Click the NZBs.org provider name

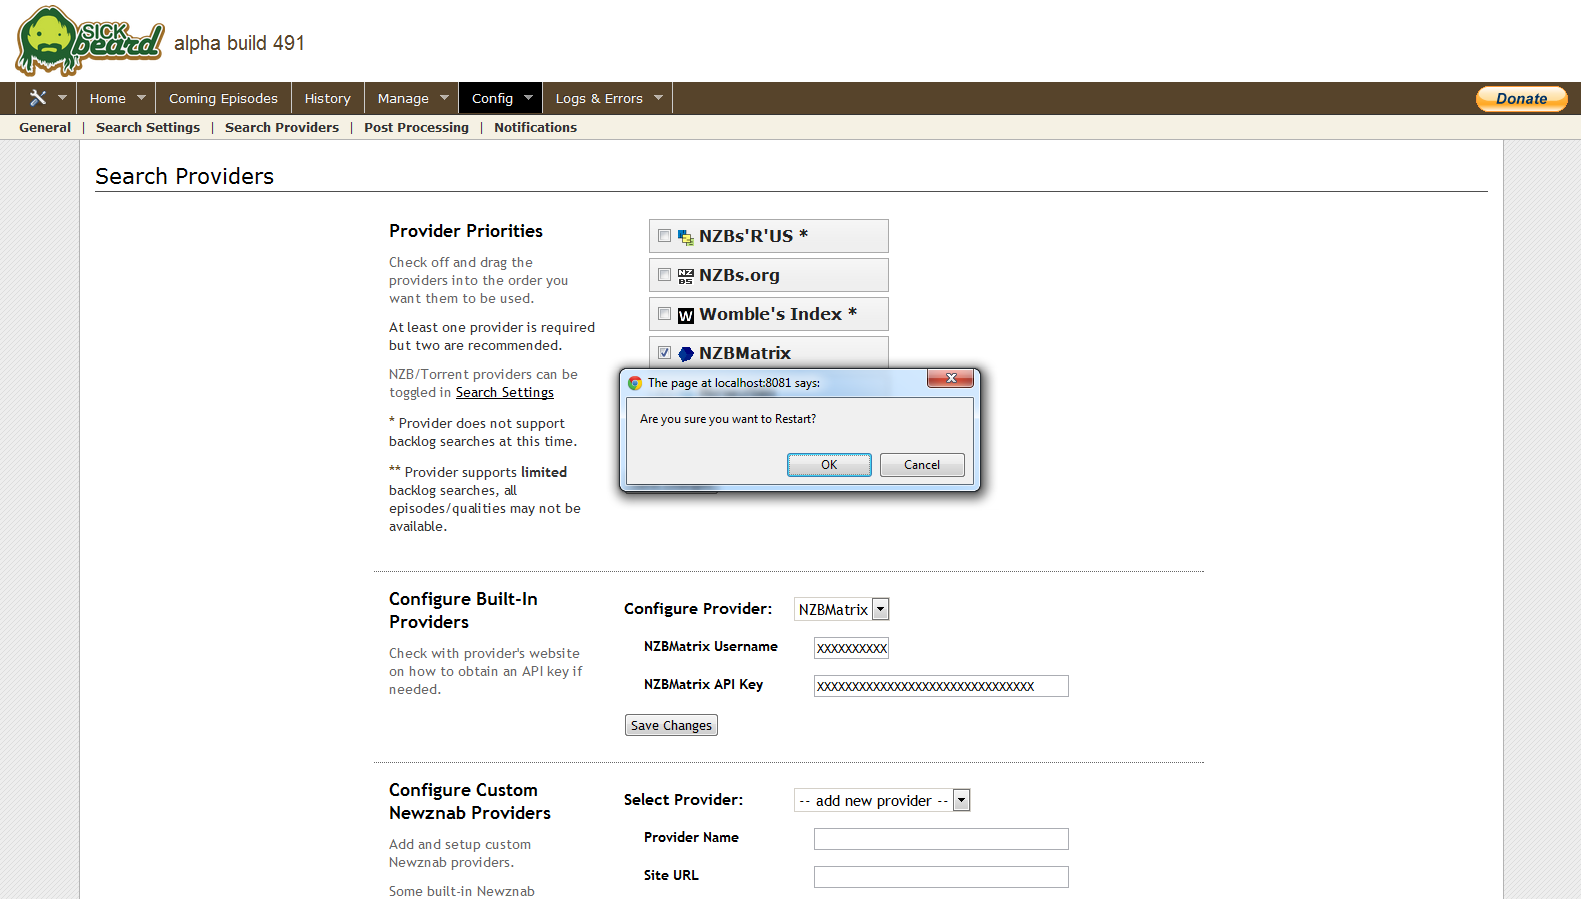[x=739, y=275]
